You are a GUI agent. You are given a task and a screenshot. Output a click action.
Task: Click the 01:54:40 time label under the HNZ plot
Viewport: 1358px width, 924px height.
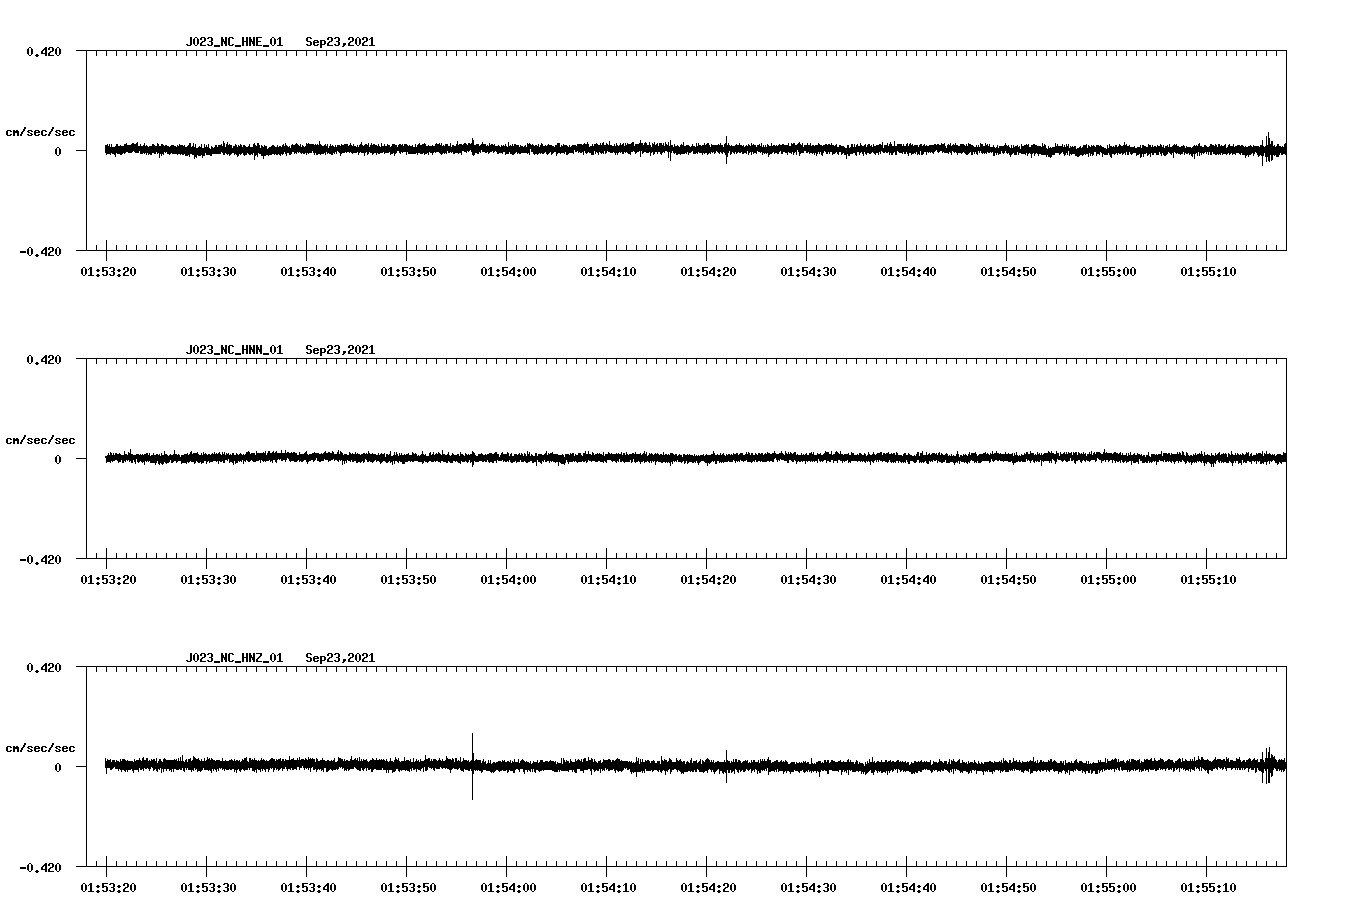pyautogui.click(x=908, y=888)
